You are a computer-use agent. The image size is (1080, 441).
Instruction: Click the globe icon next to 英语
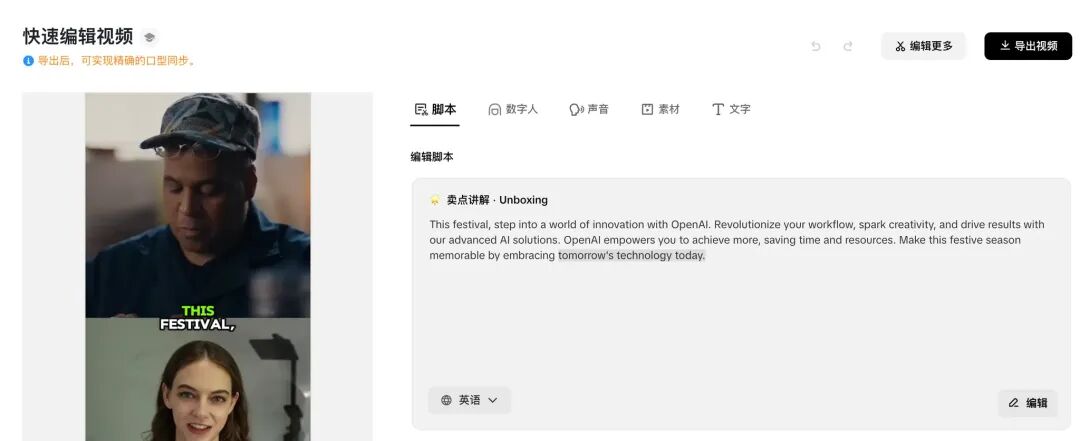[x=446, y=400]
